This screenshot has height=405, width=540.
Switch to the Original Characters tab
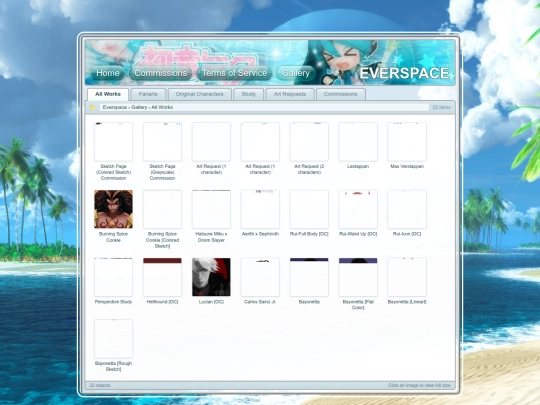[x=199, y=94]
